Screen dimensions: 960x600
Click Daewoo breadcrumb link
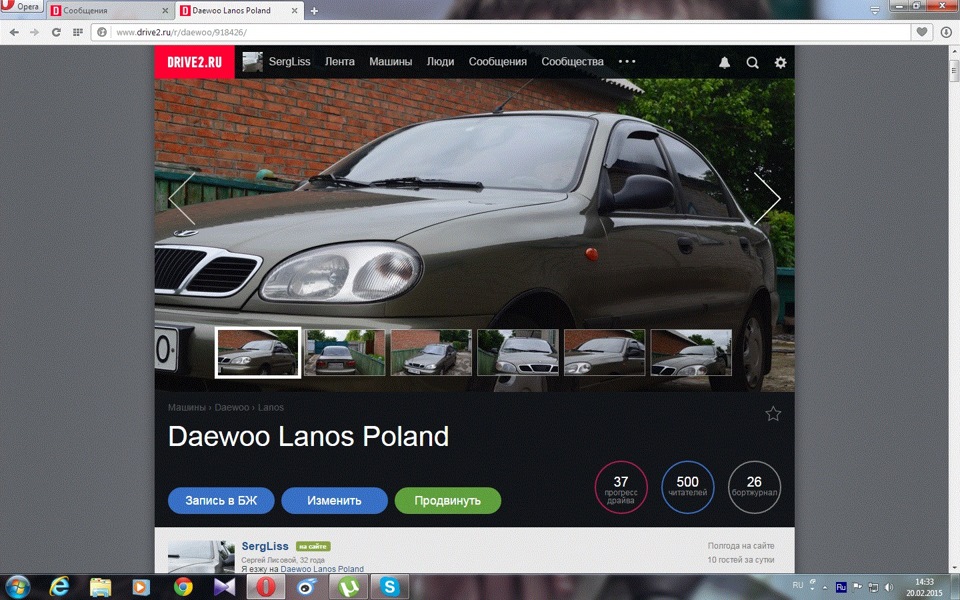tap(231, 407)
